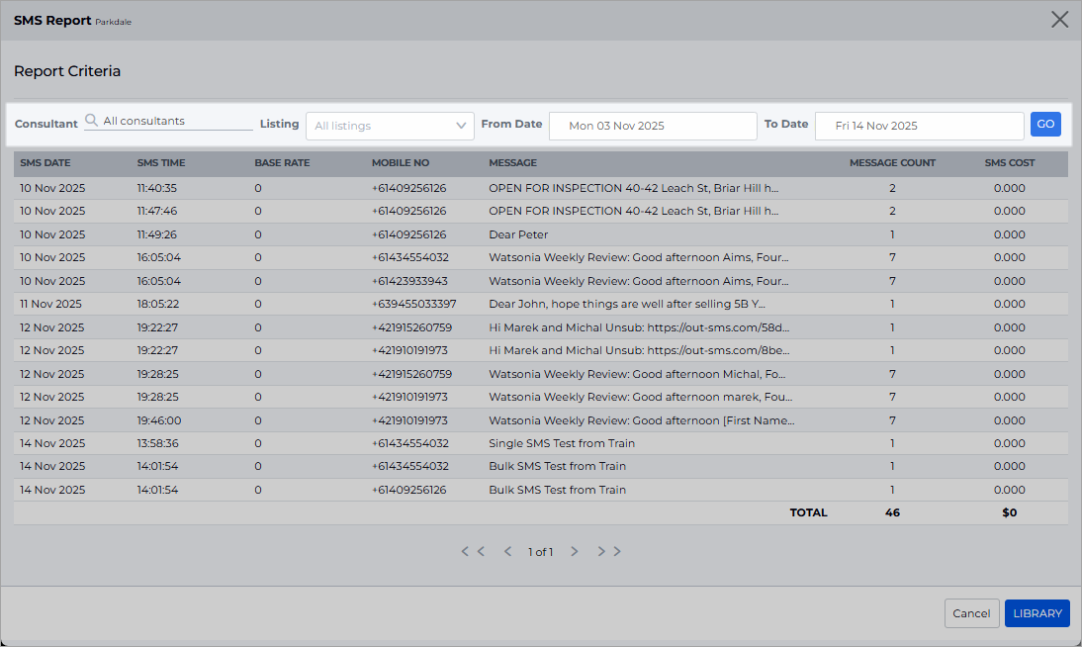This screenshot has width=1082, height=647.
Task: Click the BASE RATE column header
Action: click(x=282, y=163)
